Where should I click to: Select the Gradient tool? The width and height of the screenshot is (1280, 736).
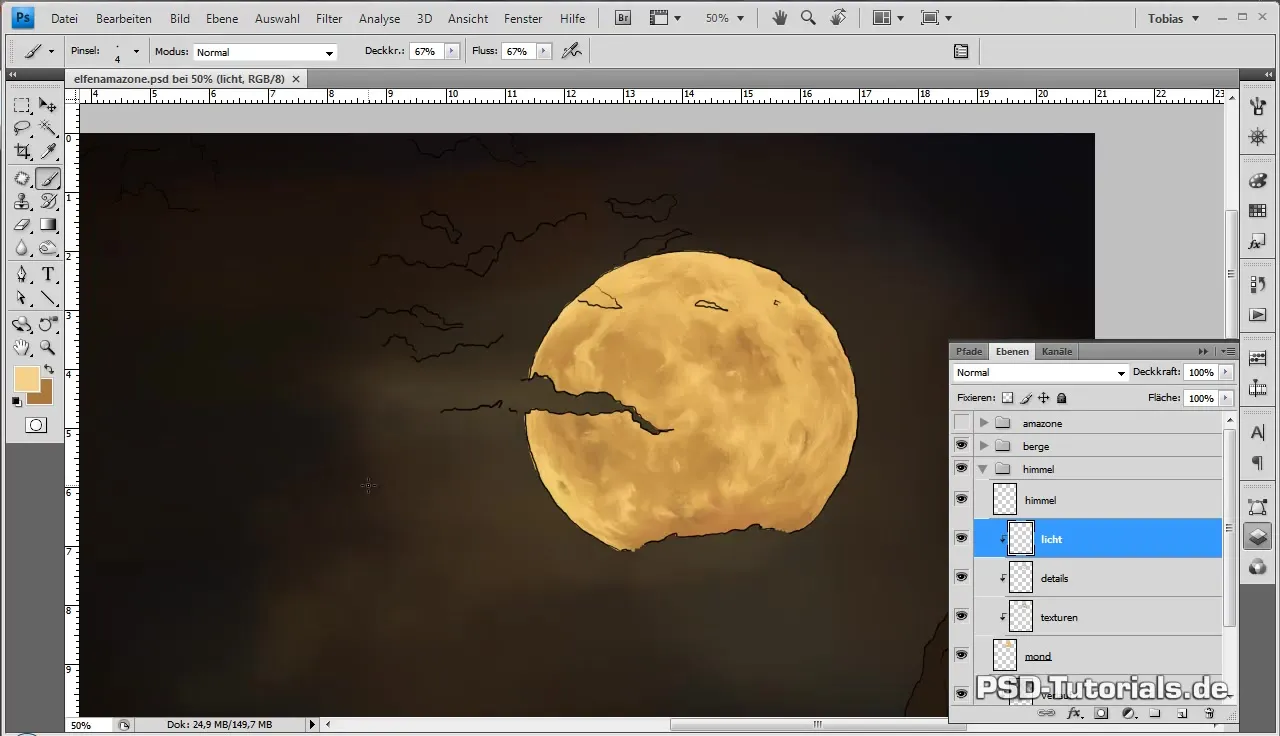pyautogui.click(x=47, y=225)
